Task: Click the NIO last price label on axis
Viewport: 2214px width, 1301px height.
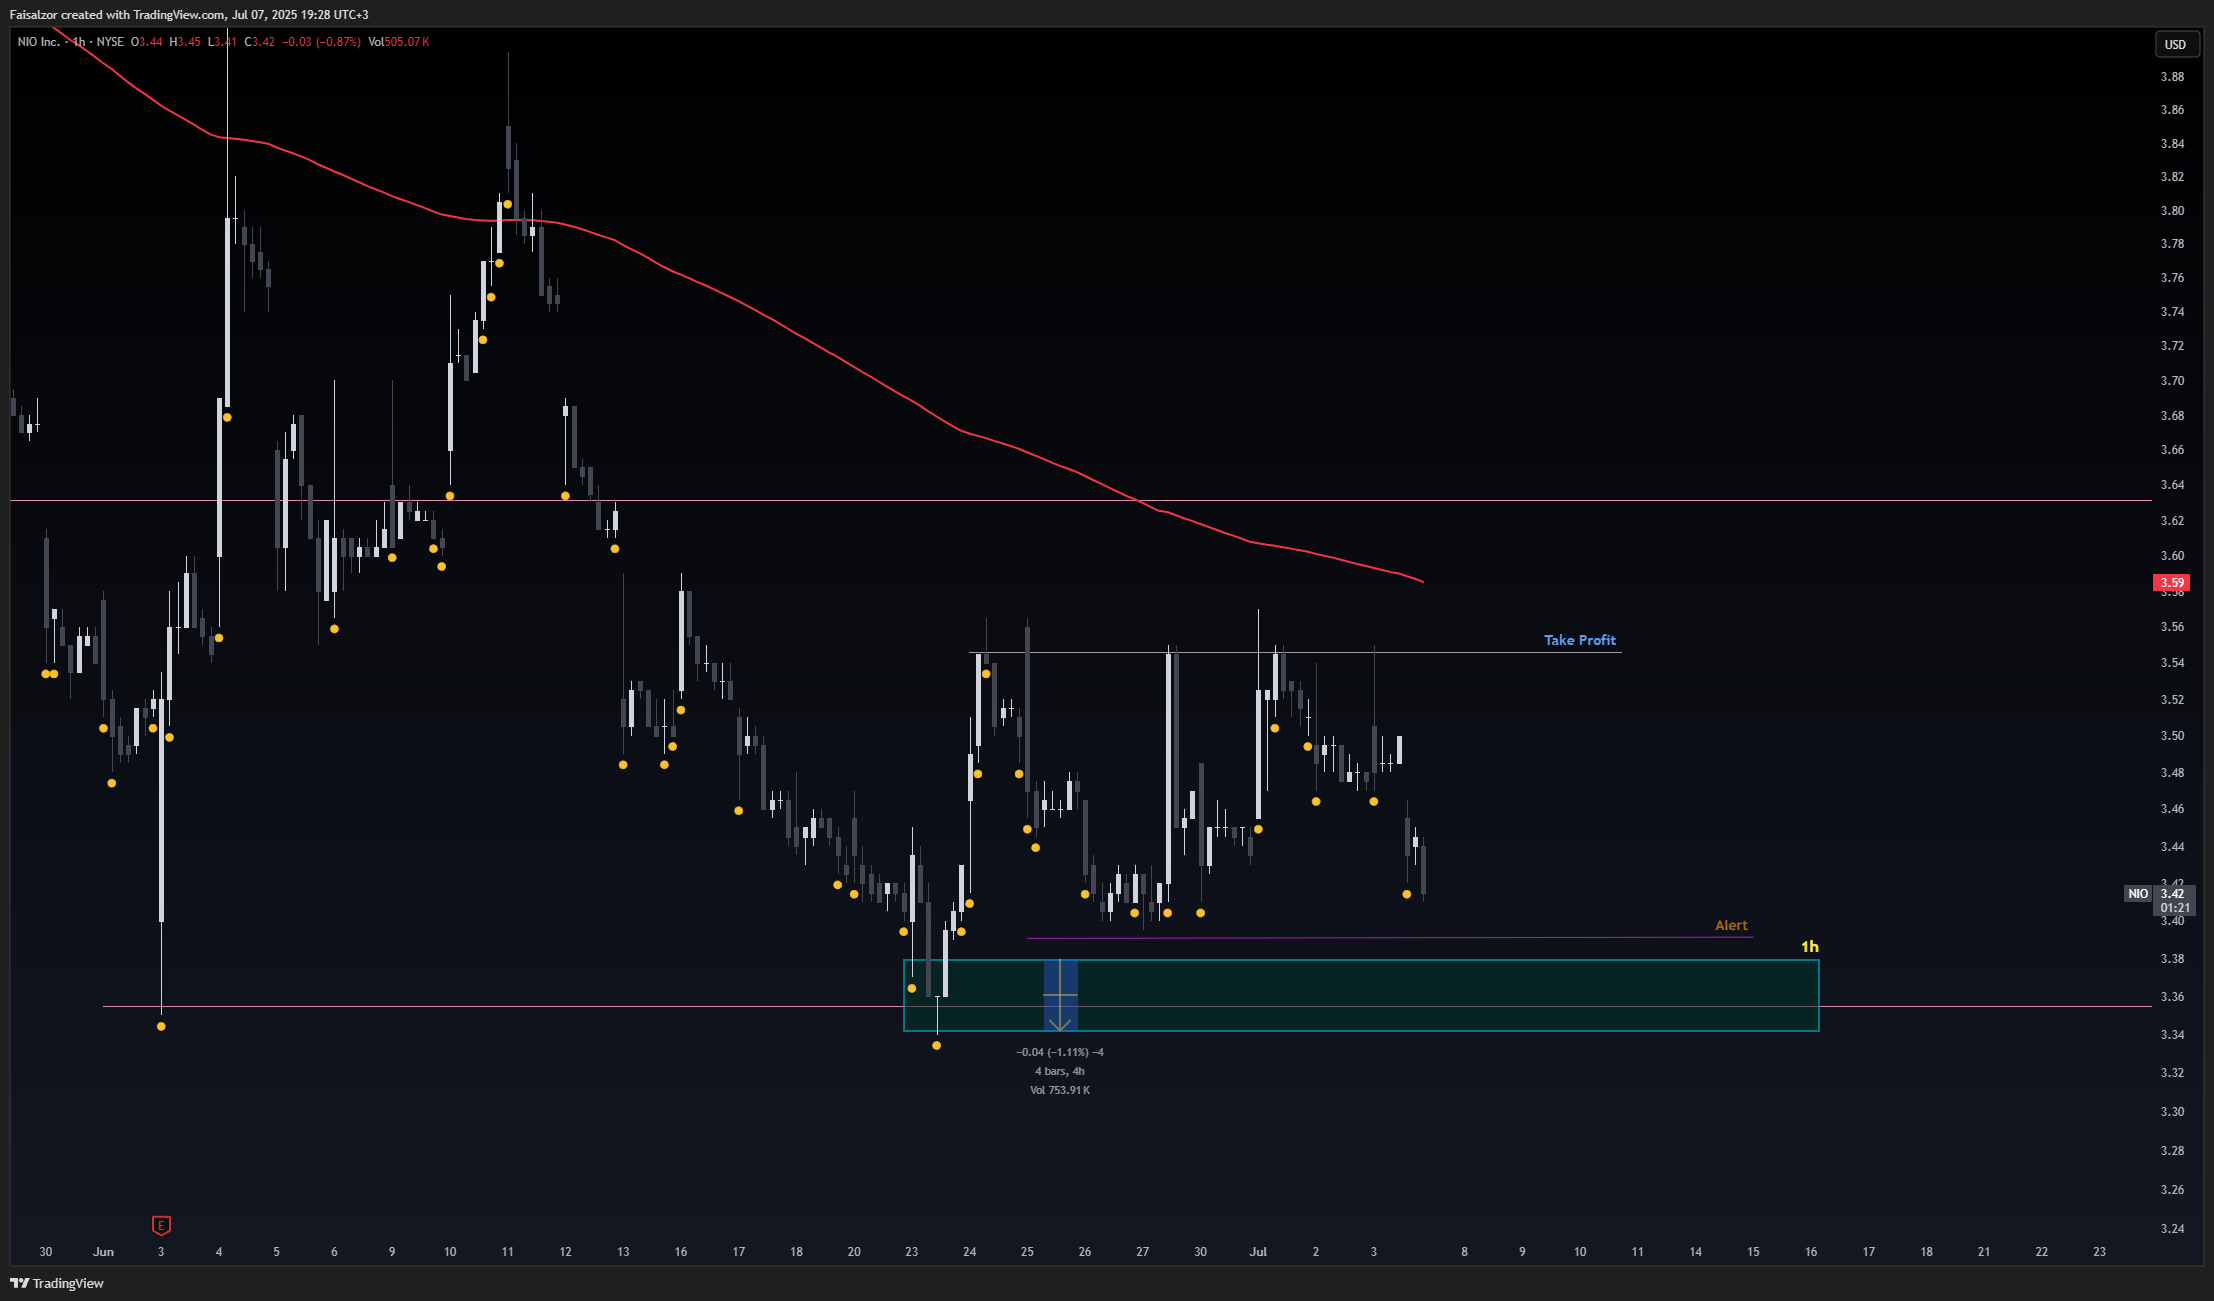Action: [2138, 893]
